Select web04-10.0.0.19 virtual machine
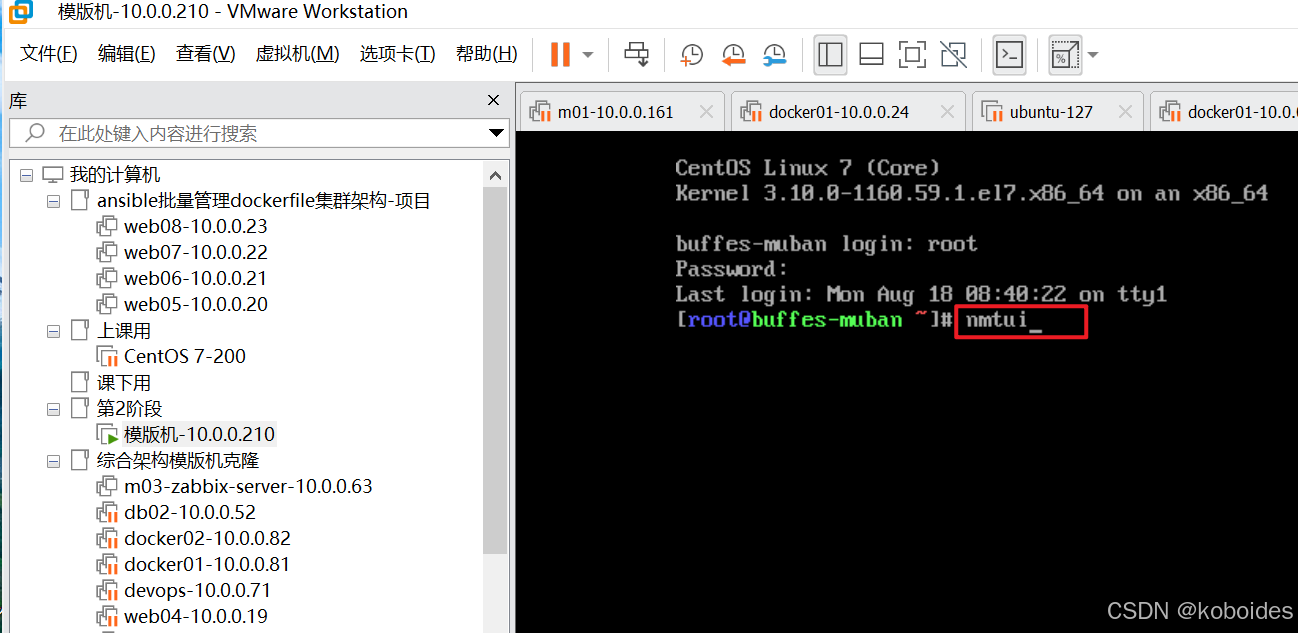This screenshot has width=1298, height=633. click(195, 617)
